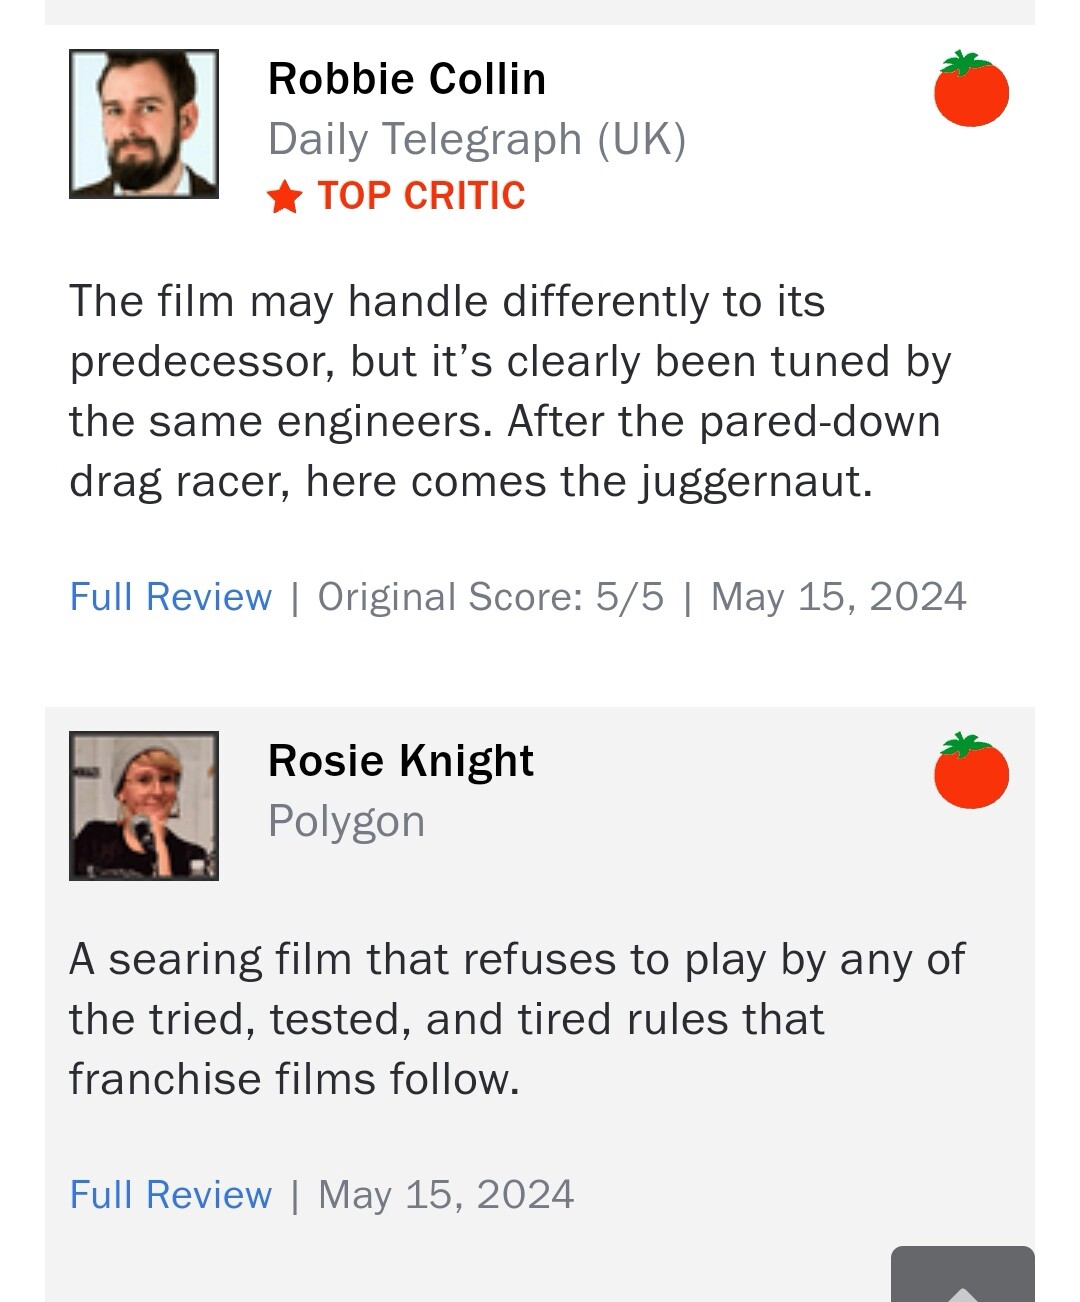Viewport: 1080px width, 1302px height.
Task: Click the TOP CRITIC label
Action: [421, 196]
